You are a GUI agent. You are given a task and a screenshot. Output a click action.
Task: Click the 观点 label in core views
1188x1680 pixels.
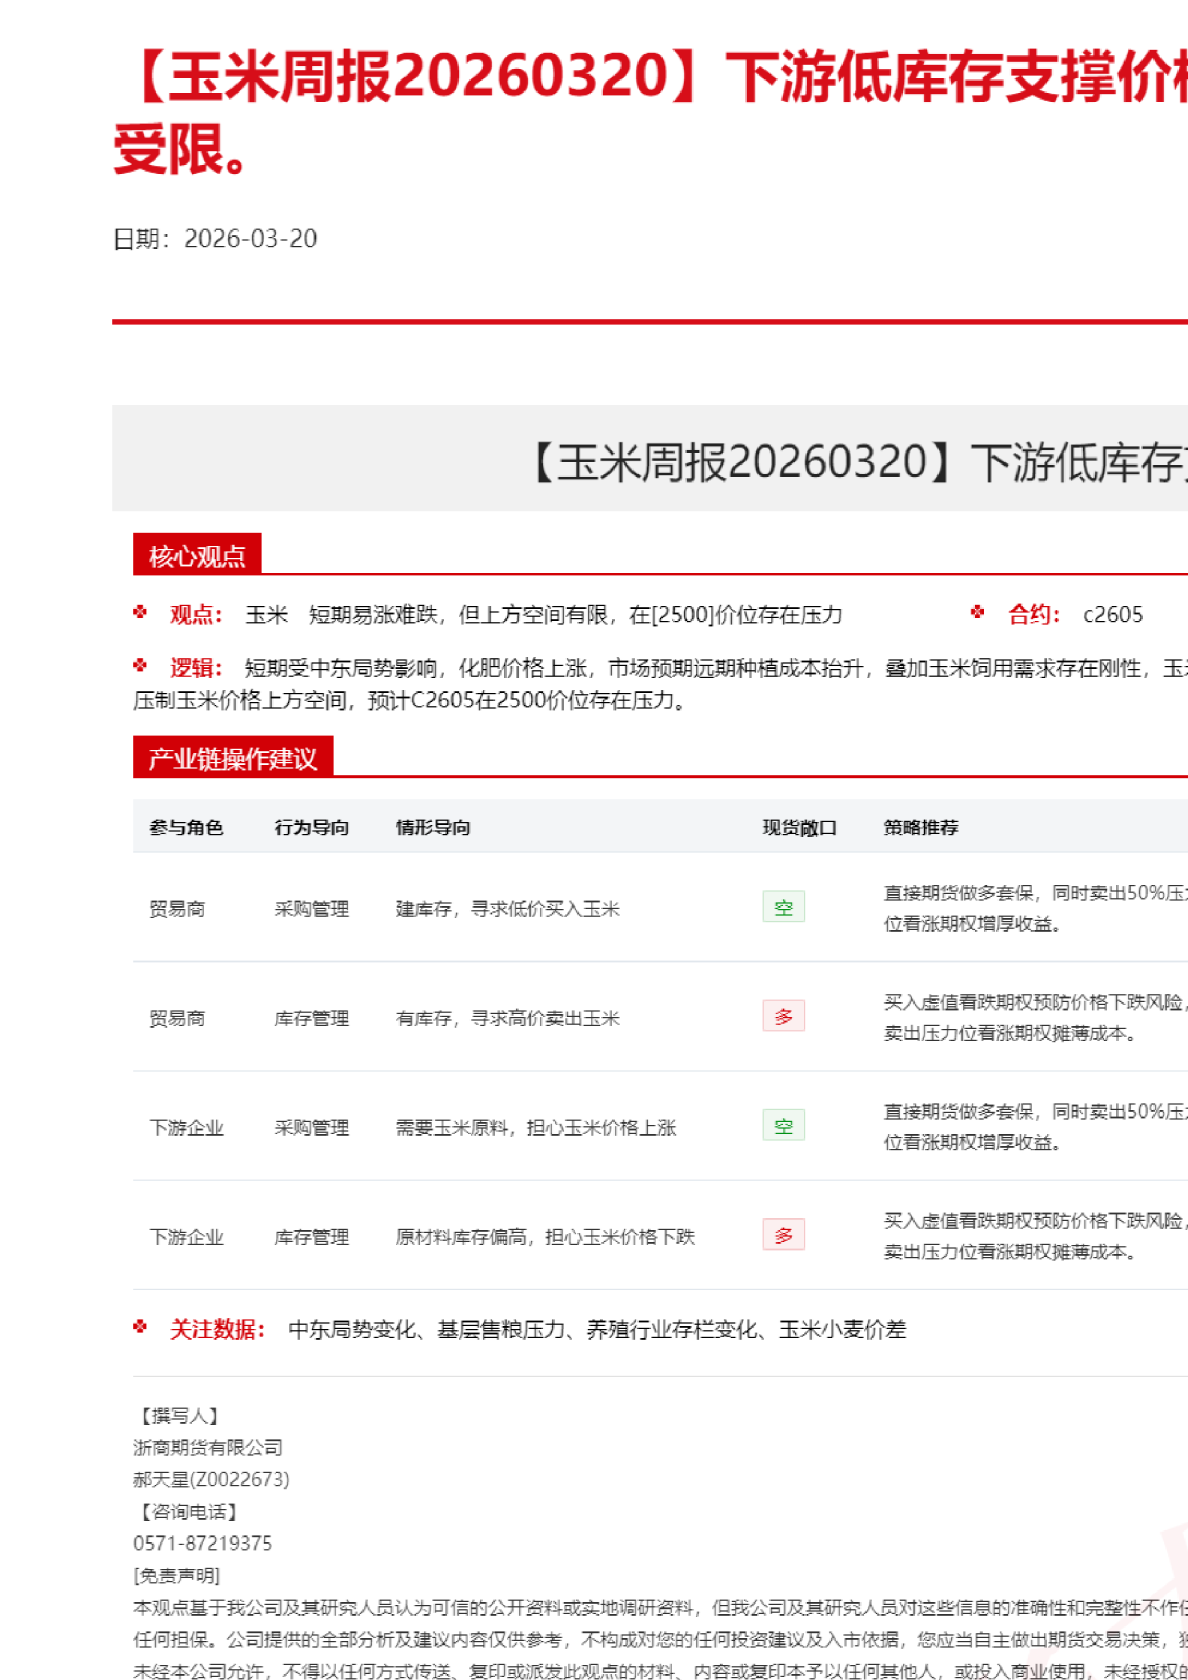(x=196, y=615)
